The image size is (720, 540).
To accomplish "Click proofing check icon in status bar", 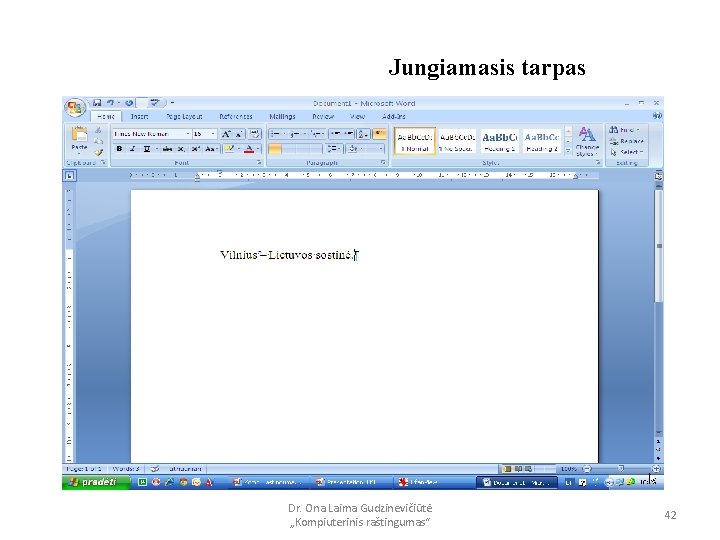I will 155,469.
